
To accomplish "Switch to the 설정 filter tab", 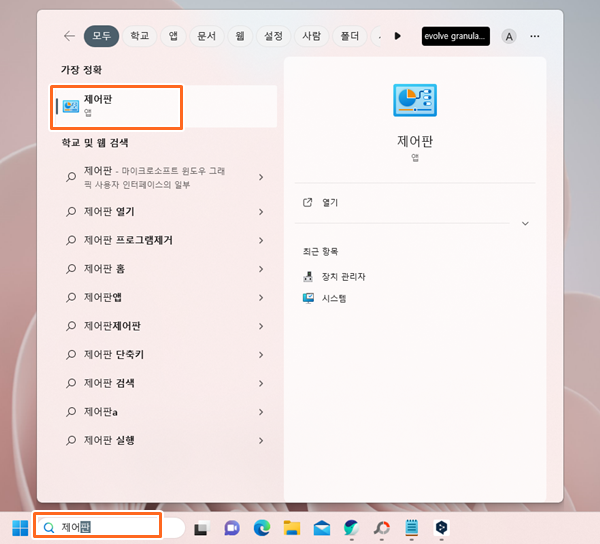I will tap(273, 36).
